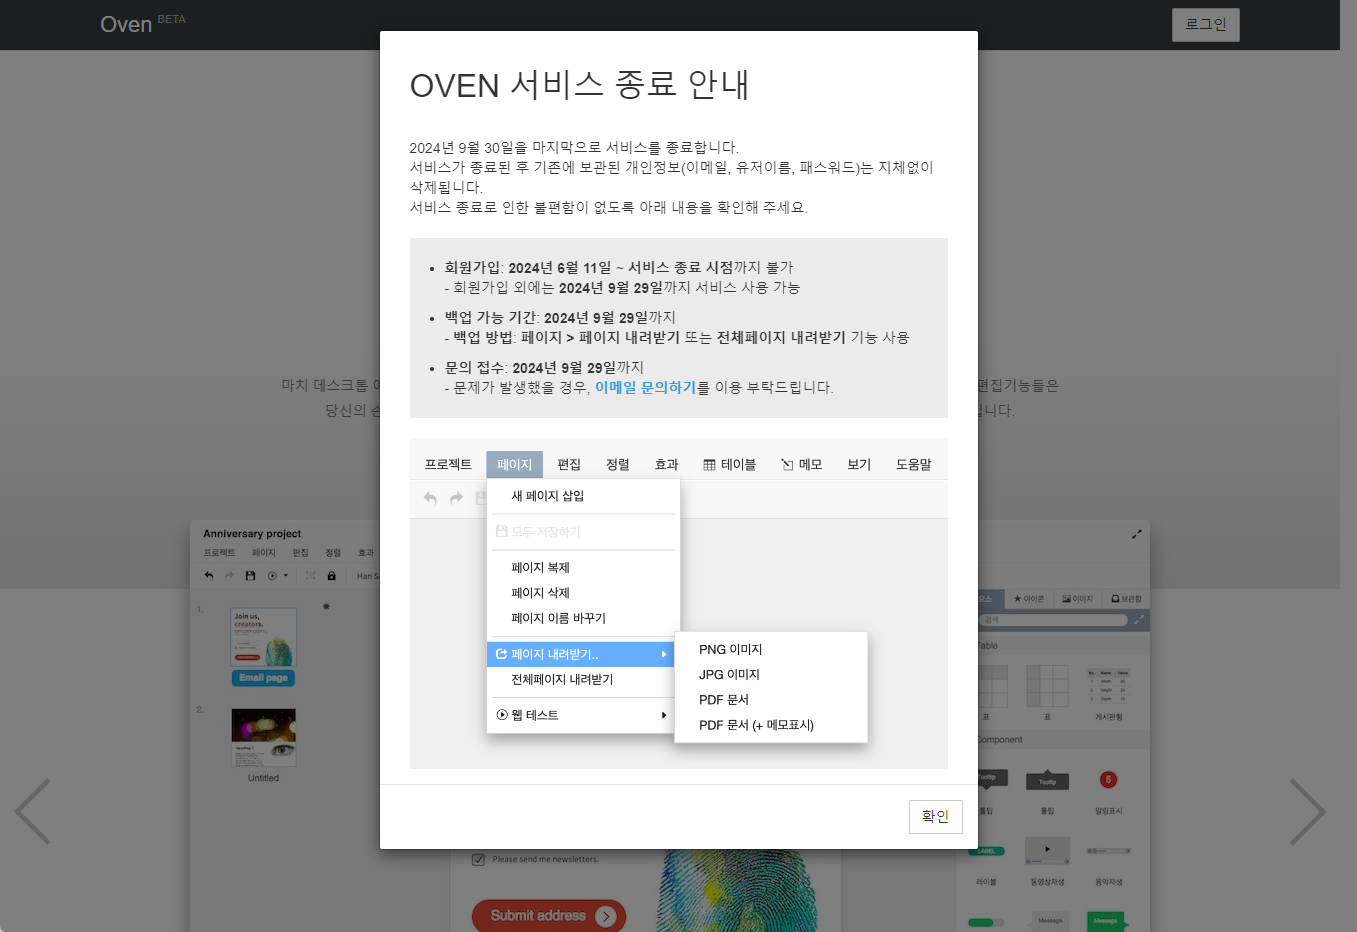Select green toggle switch component at panel bottom
1357x932 pixels.
(x=986, y=922)
